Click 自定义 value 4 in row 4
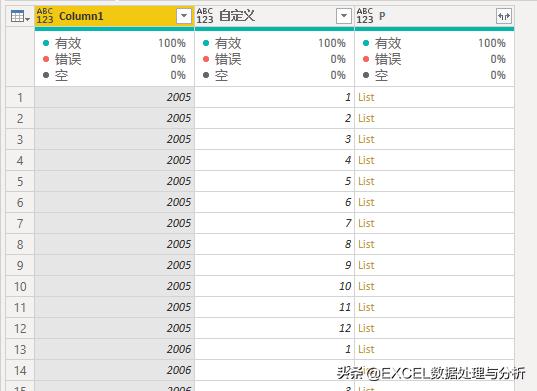 [x=274, y=160]
